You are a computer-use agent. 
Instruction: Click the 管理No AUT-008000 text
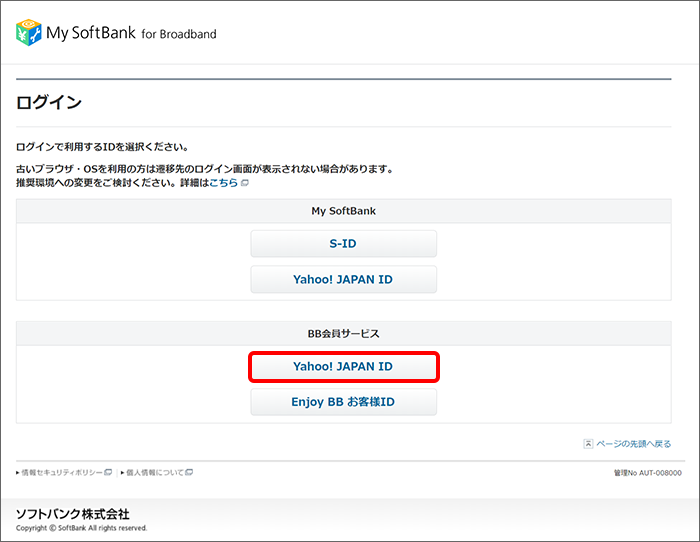647,473
